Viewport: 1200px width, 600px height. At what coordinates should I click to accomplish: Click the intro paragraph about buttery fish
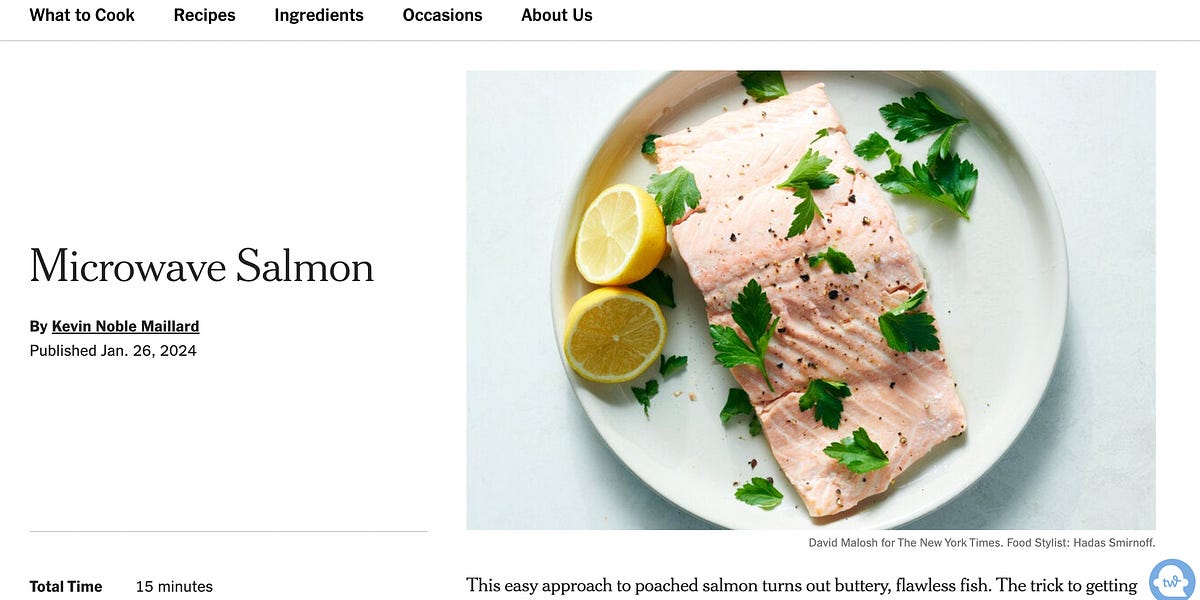[800, 585]
